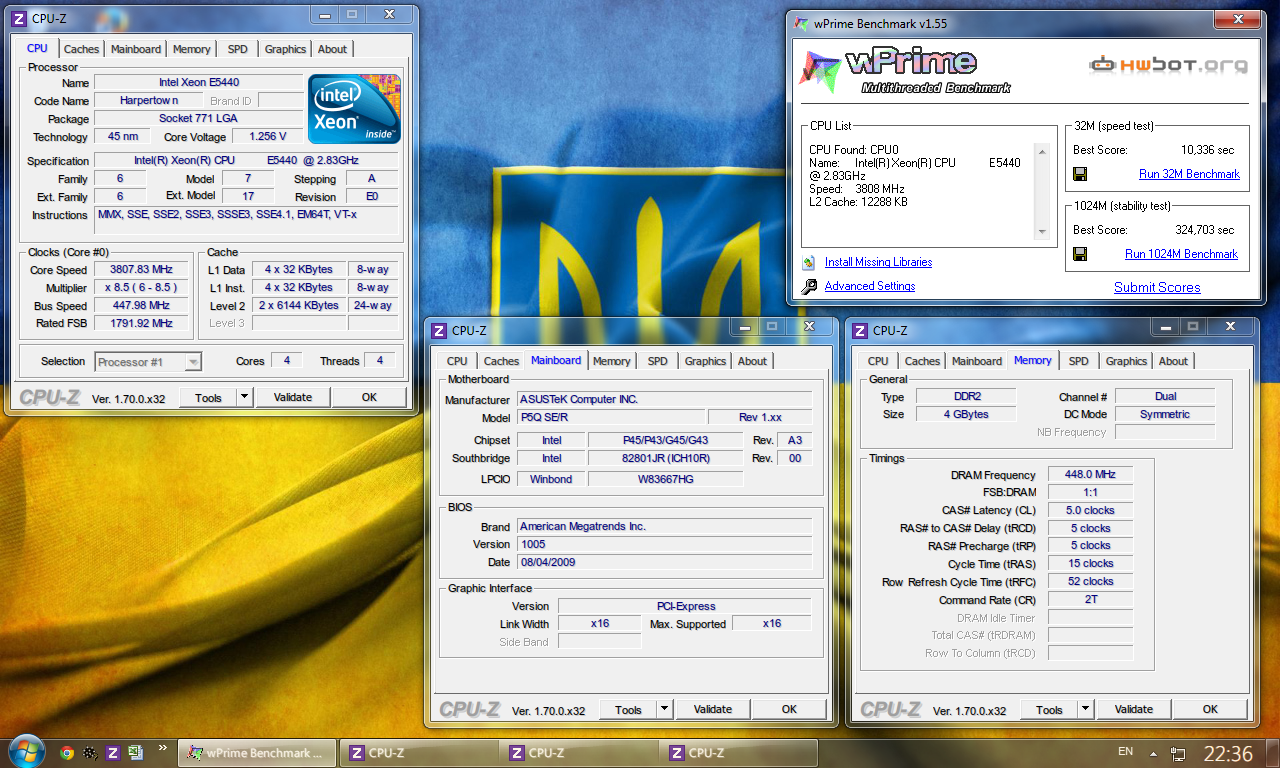Click title bar icon of CPU-Z Mainboard window
The width and height of the screenshot is (1280, 768).
pyautogui.click(x=438, y=330)
